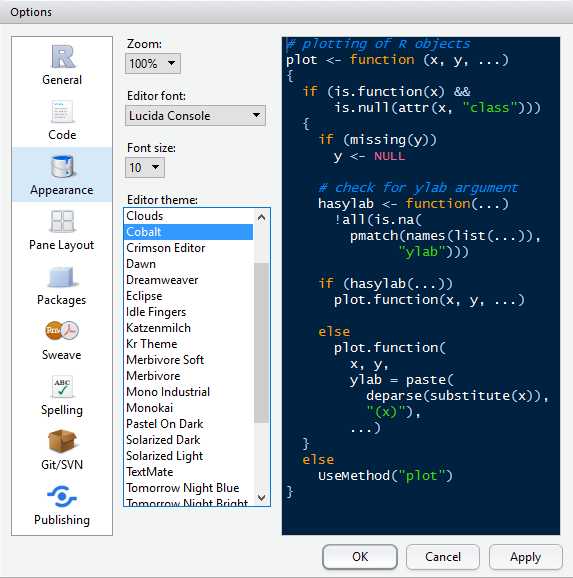Choose the Dawn theme
This screenshot has height=578, width=573.
188,264
